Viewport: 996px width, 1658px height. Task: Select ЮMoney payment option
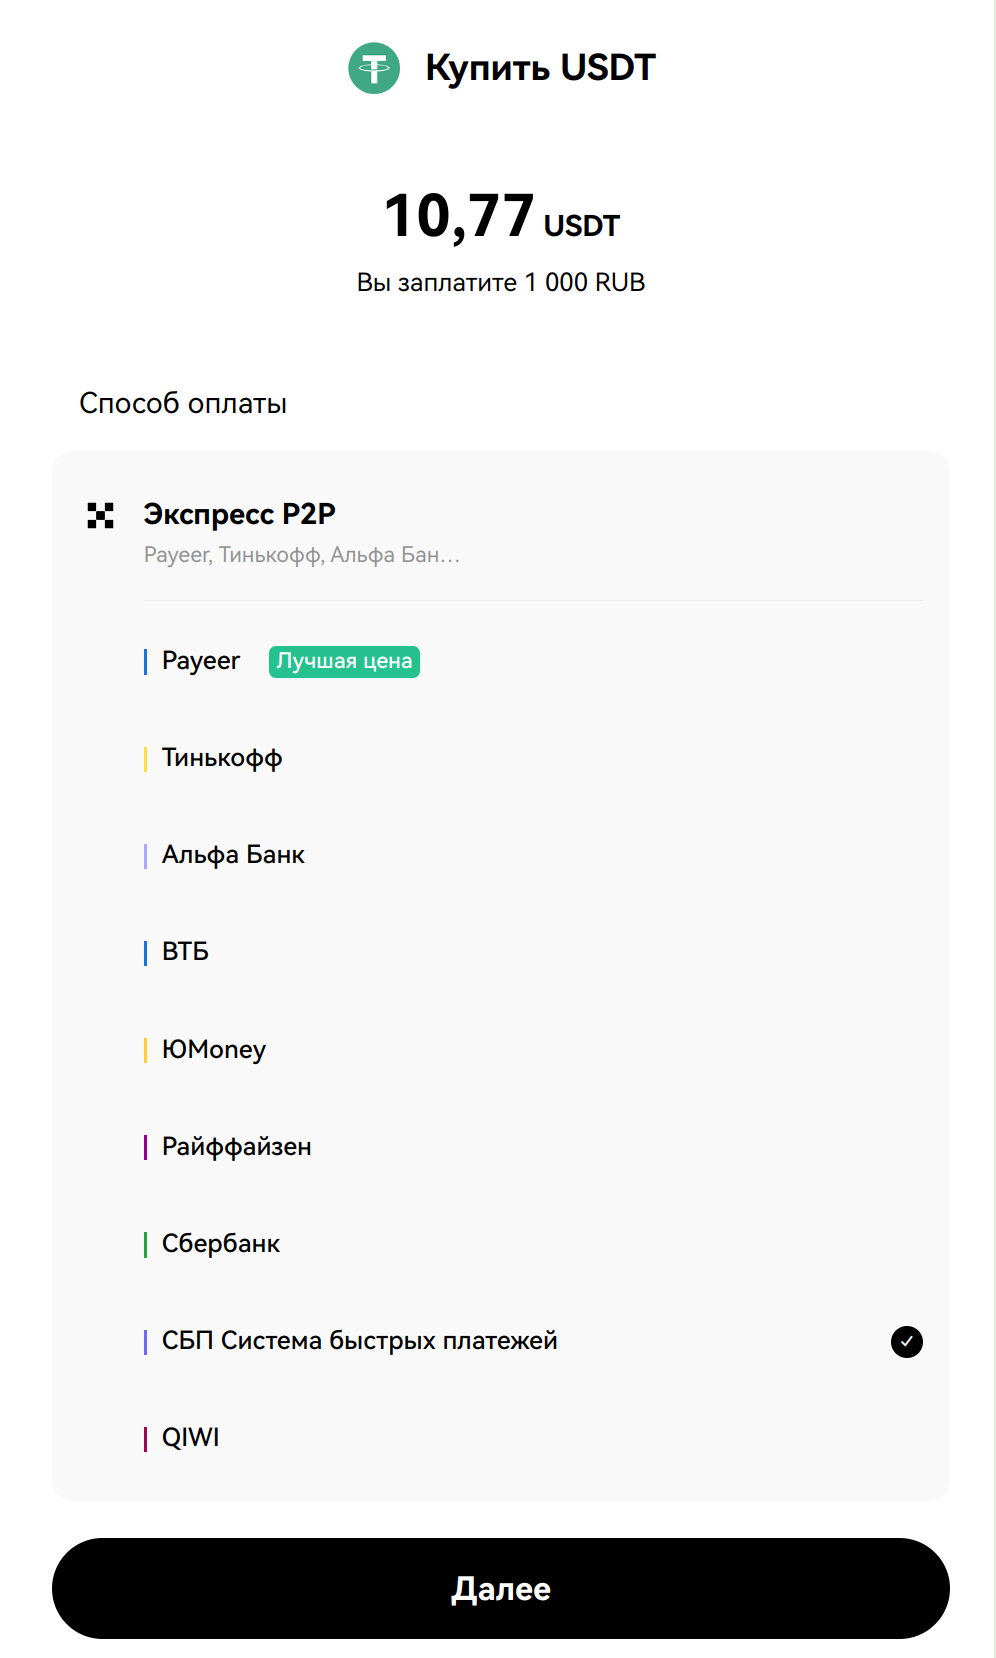tap(214, 1049)
